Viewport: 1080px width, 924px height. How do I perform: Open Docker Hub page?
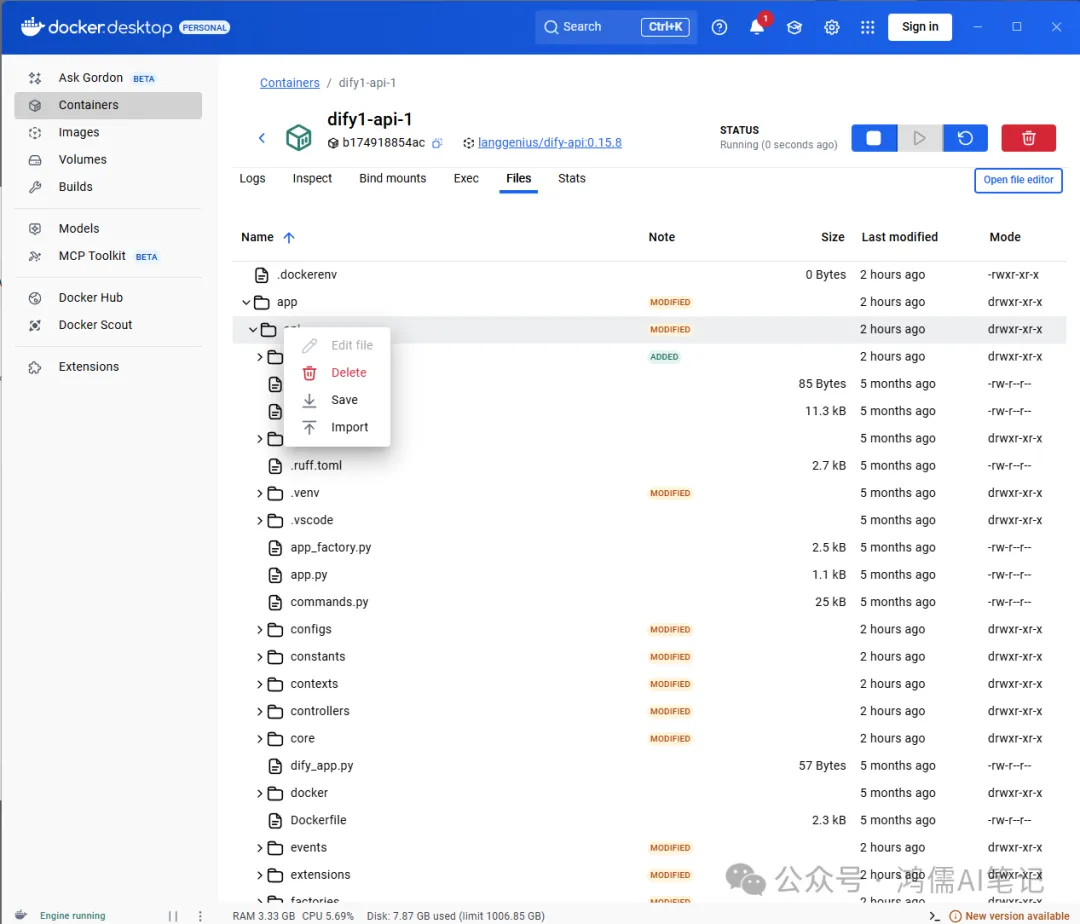(x=107, y=297)
